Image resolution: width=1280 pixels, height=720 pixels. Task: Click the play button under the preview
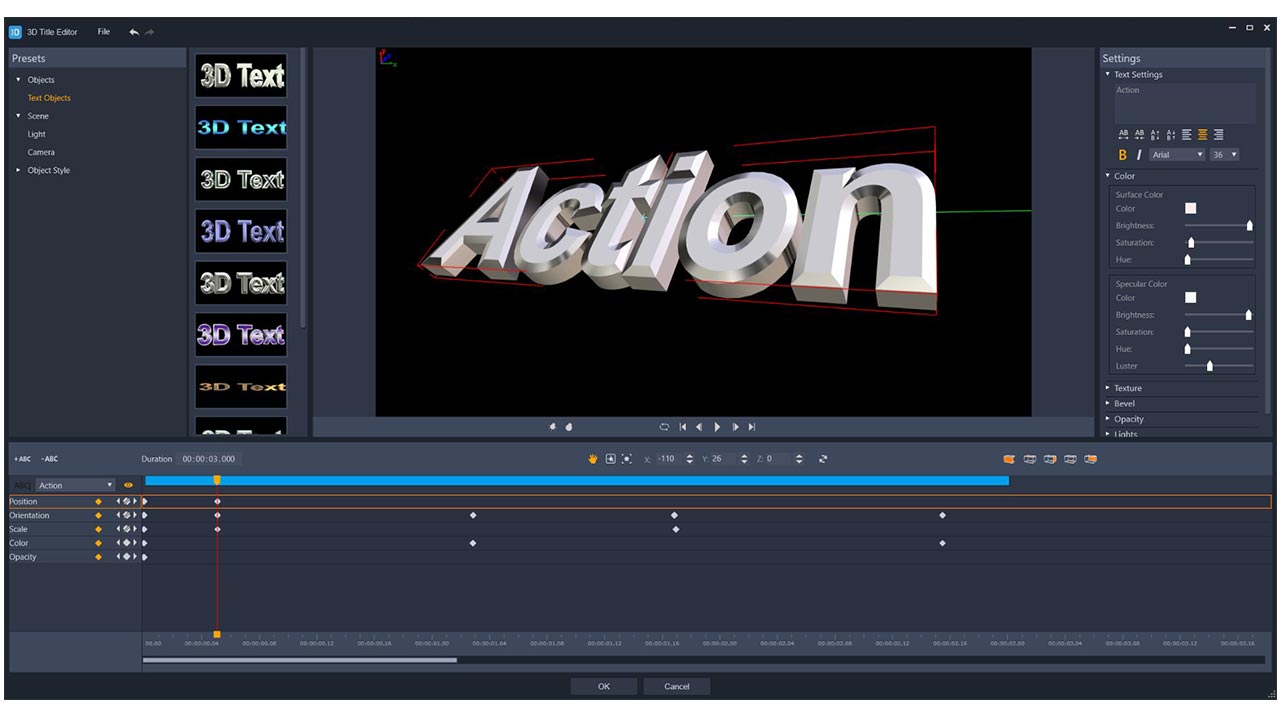717,426
